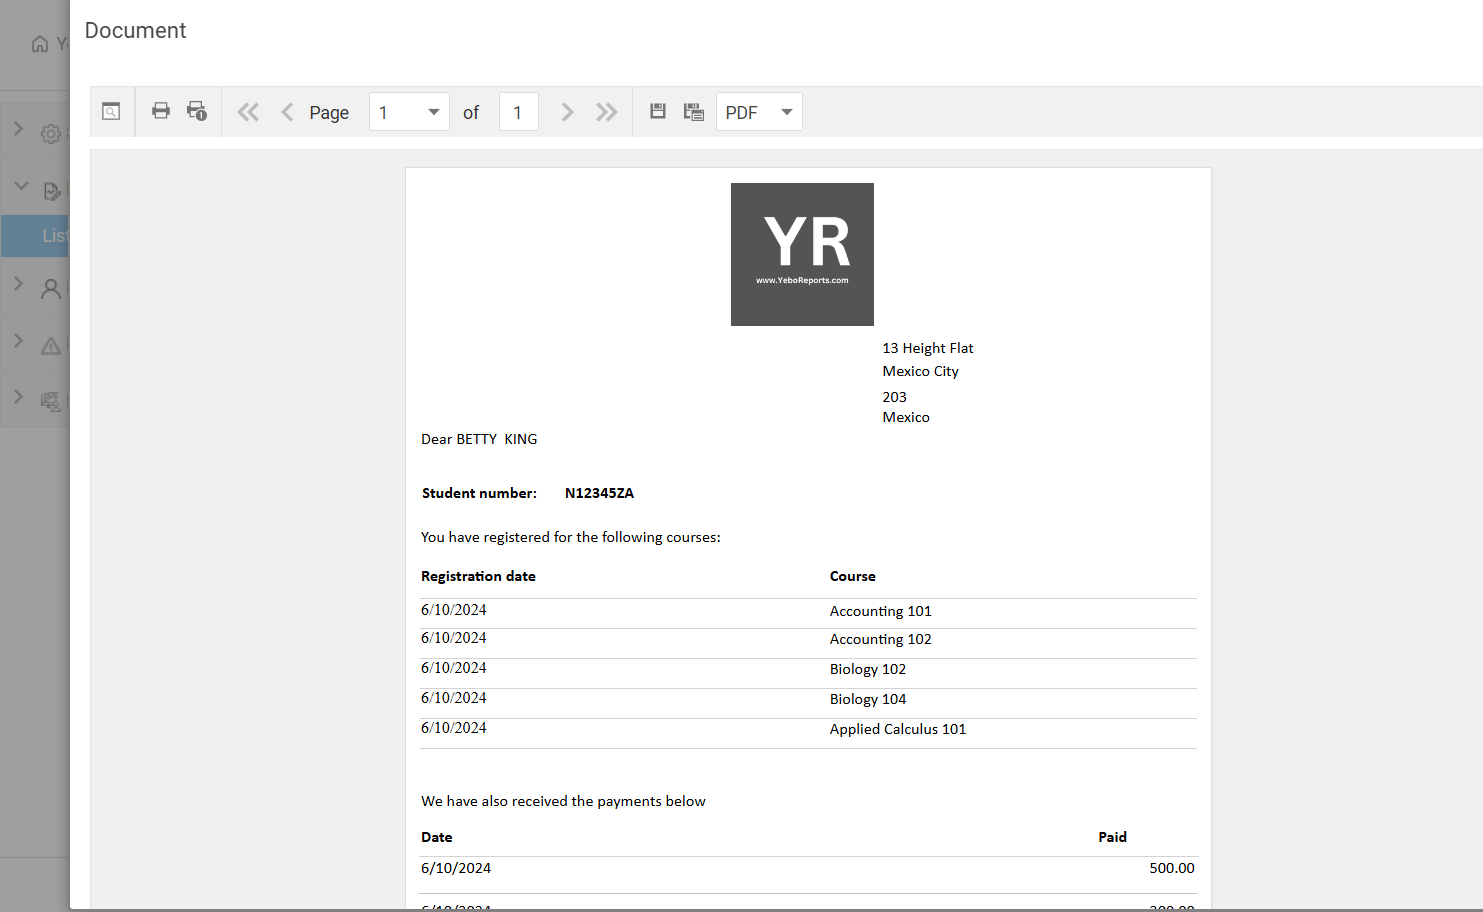Go to the next page arrow
This screenshot has width=1483, height=912.
click(x=567, y=112)
